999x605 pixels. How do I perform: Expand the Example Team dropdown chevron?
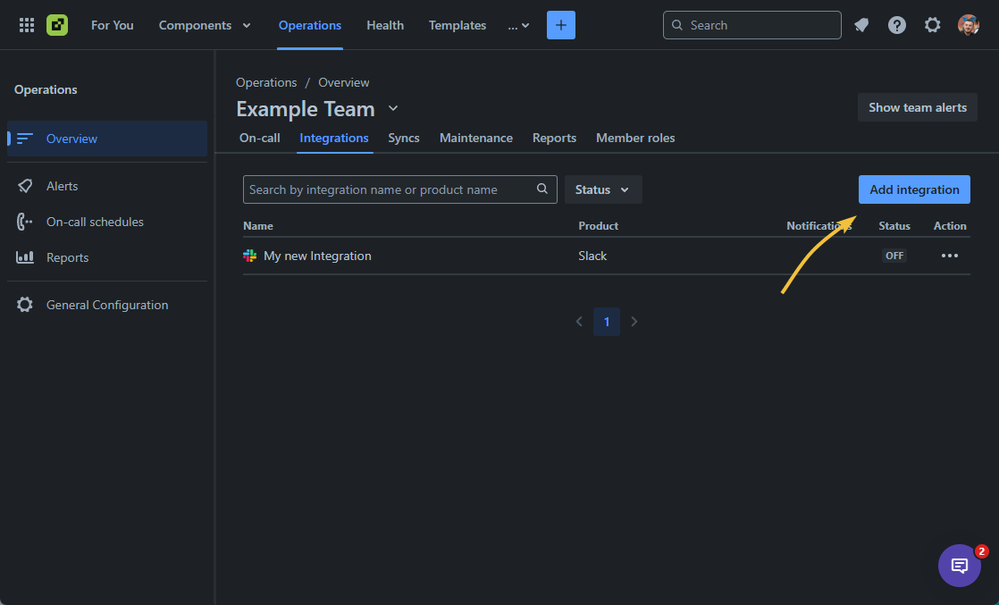click(393, 108)
